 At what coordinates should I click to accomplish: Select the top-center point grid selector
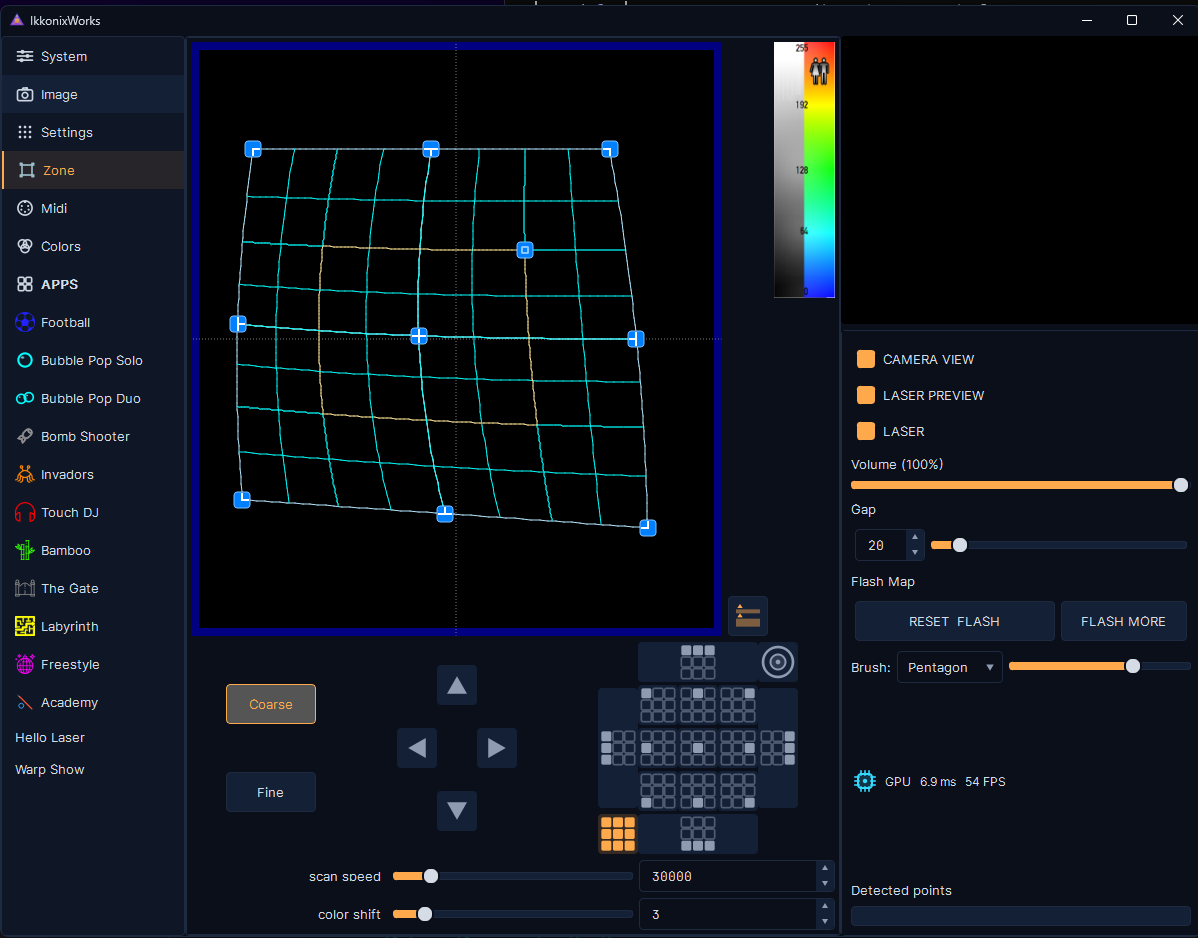pos(698,706)
